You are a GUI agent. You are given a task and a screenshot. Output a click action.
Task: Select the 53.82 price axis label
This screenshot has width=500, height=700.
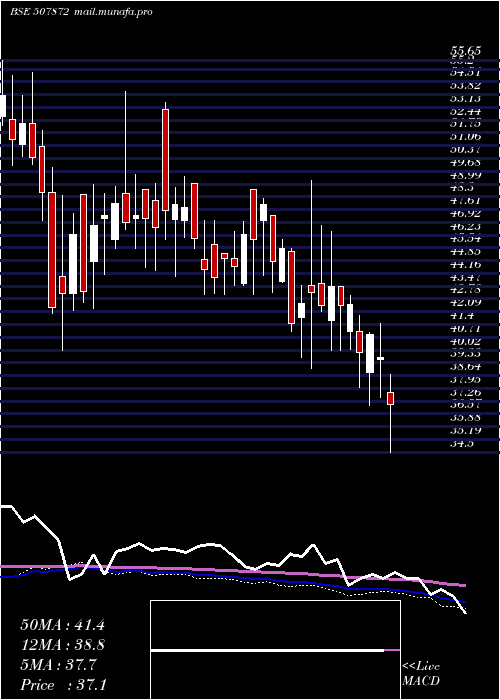tap(465, 85)
